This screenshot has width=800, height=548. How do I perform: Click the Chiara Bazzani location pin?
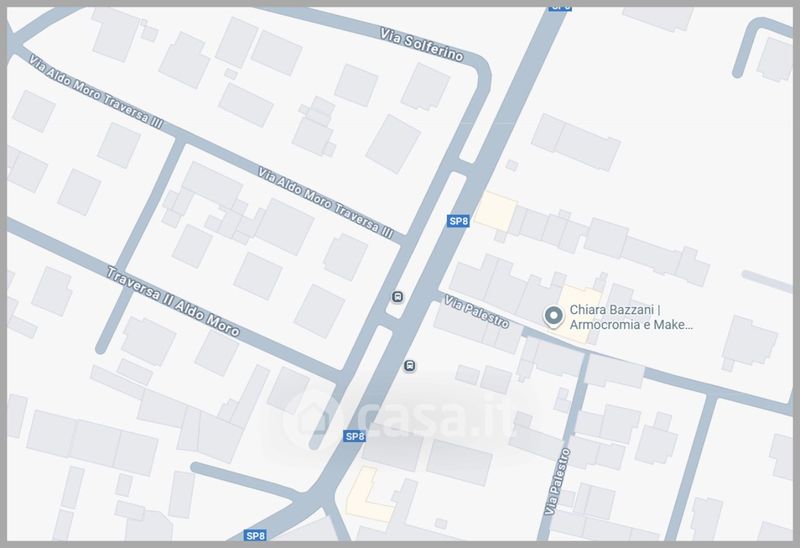click(553, 316)
